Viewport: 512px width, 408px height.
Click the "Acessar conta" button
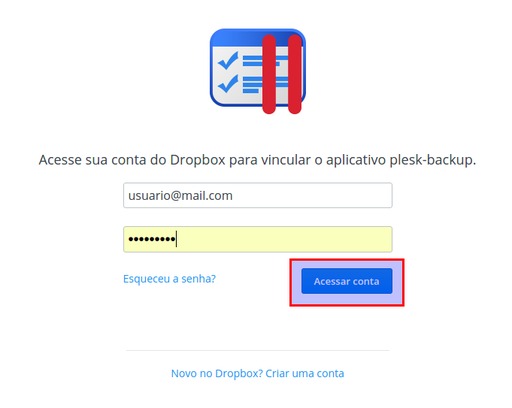(x=347, y=281)
